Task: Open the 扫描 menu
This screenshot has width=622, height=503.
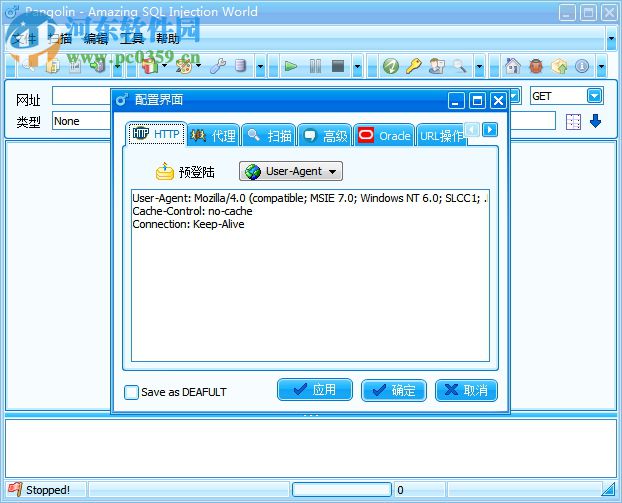Action: [60, 38]
